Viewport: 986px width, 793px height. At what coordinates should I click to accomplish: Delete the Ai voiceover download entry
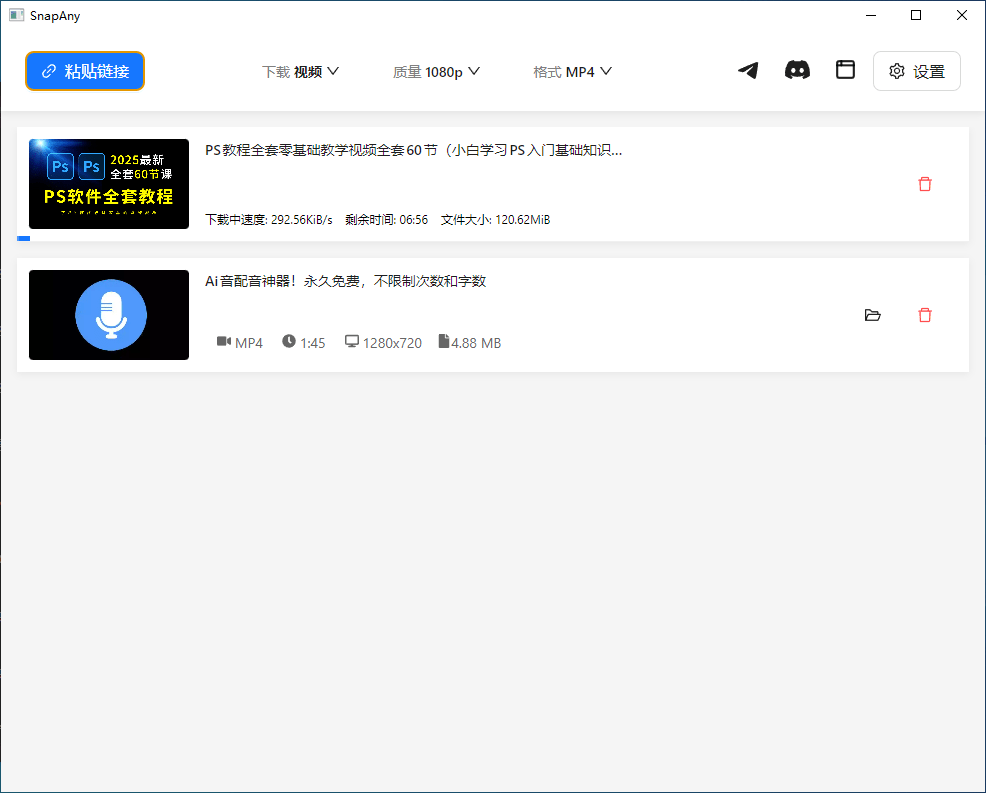(x=924, y=314)
